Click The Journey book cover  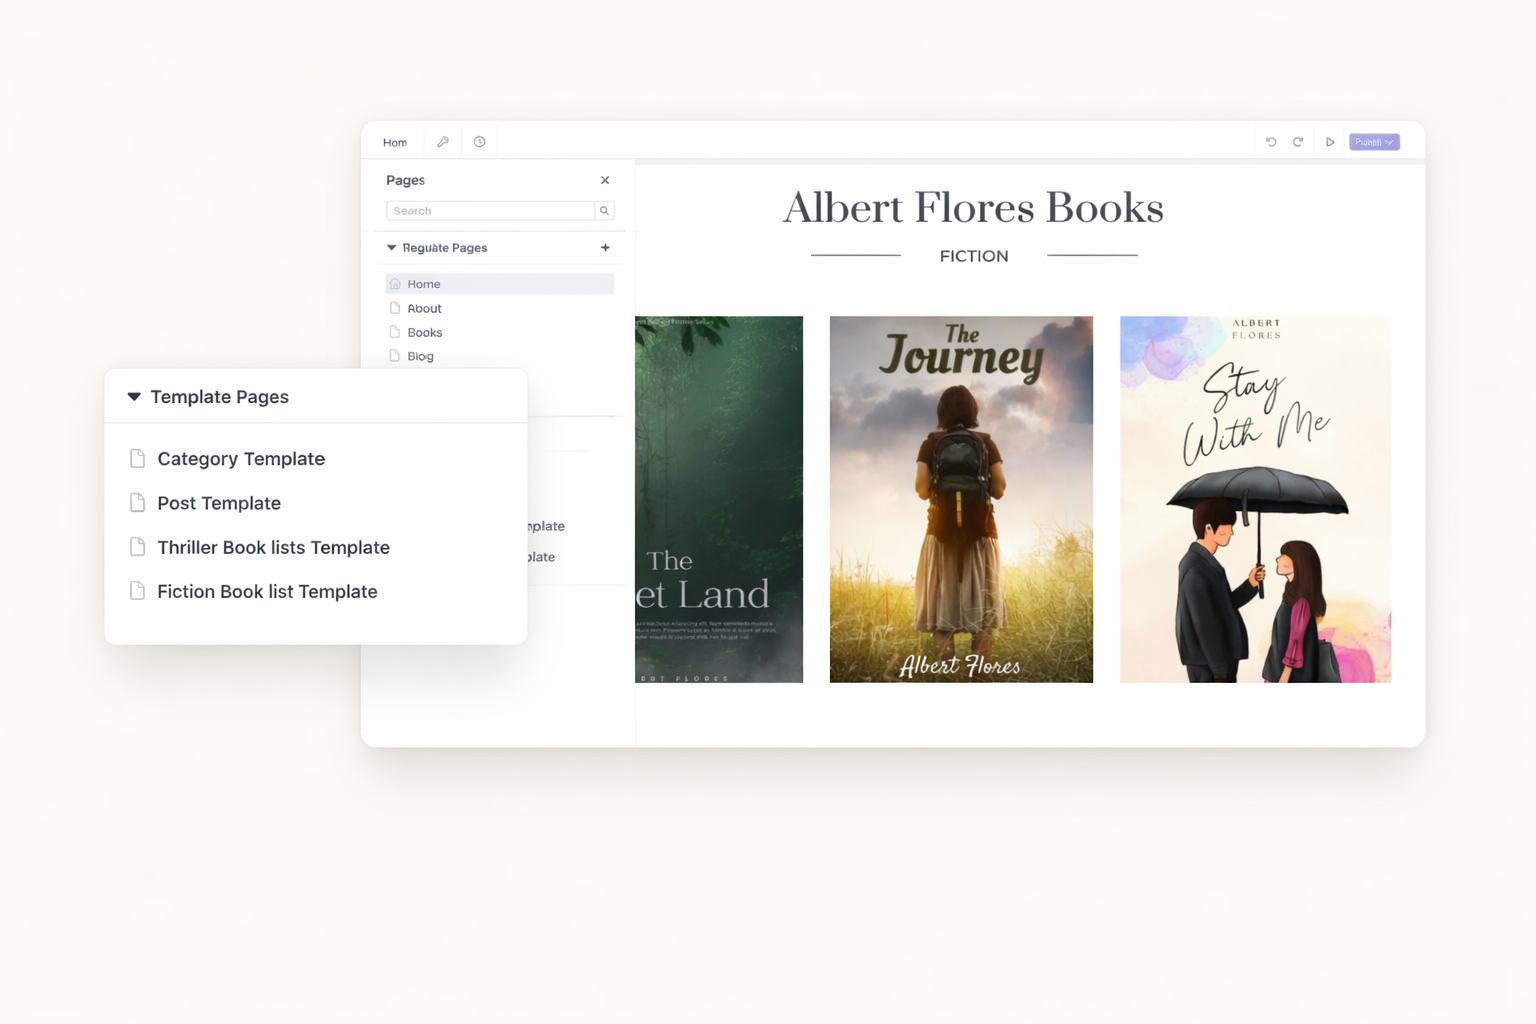961,500
